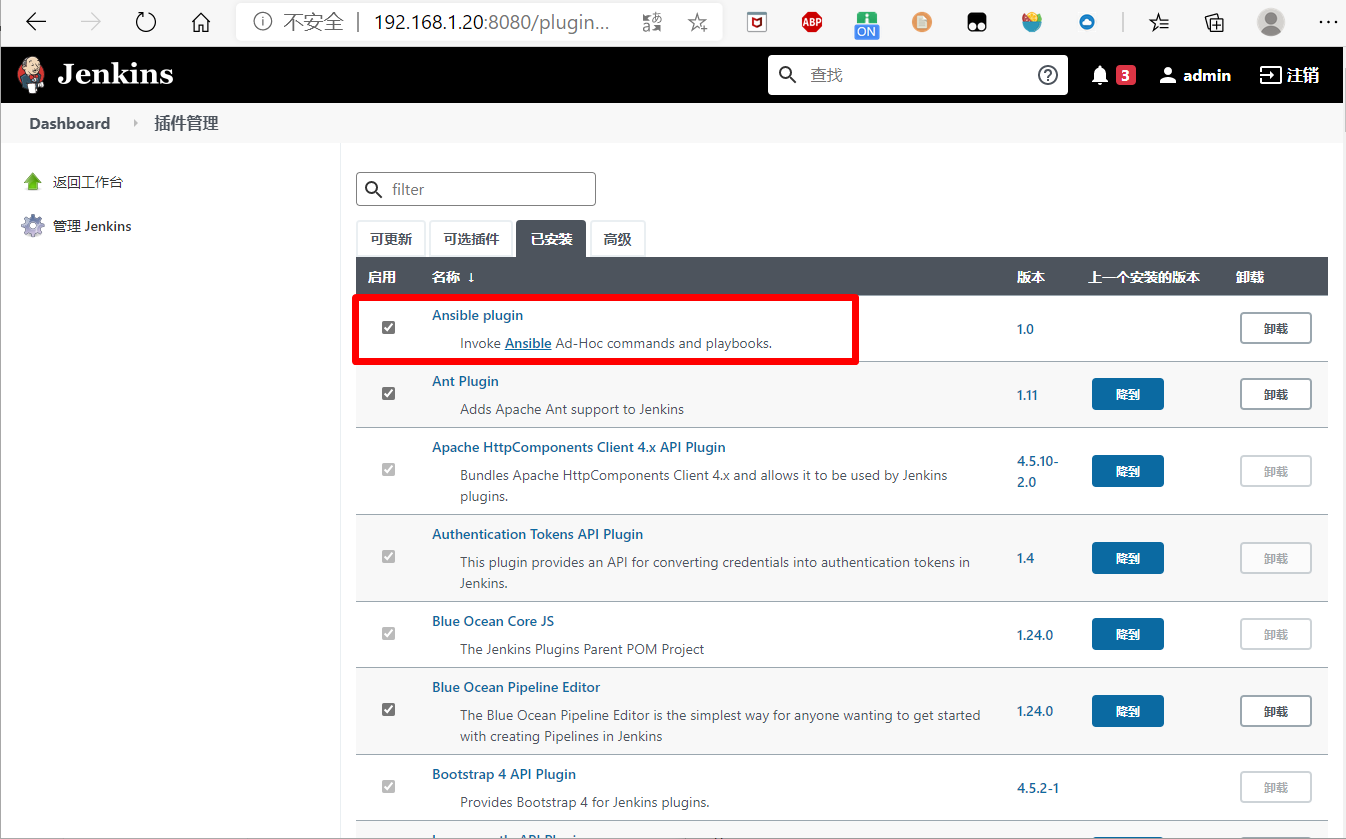This screenshot has width=1346, height=839.
Task: Disable the Ant Plugin checkbox
Action: 389,393
